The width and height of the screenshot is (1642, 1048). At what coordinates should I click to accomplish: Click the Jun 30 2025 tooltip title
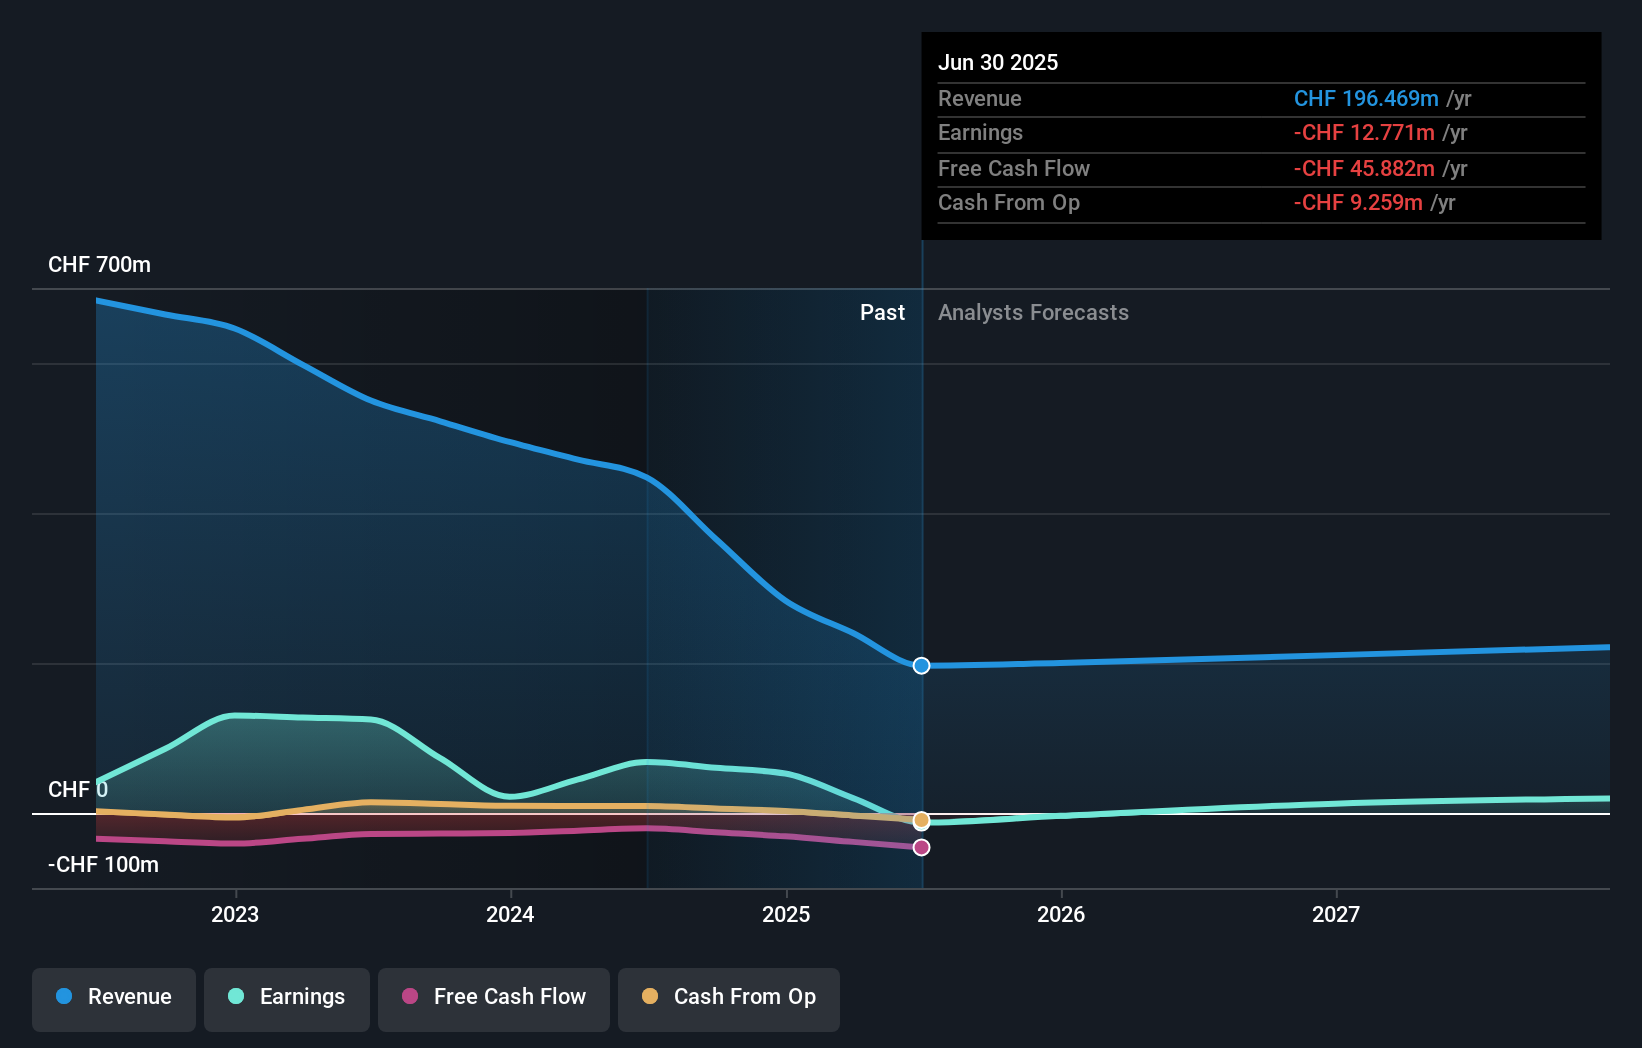point(998,63)
